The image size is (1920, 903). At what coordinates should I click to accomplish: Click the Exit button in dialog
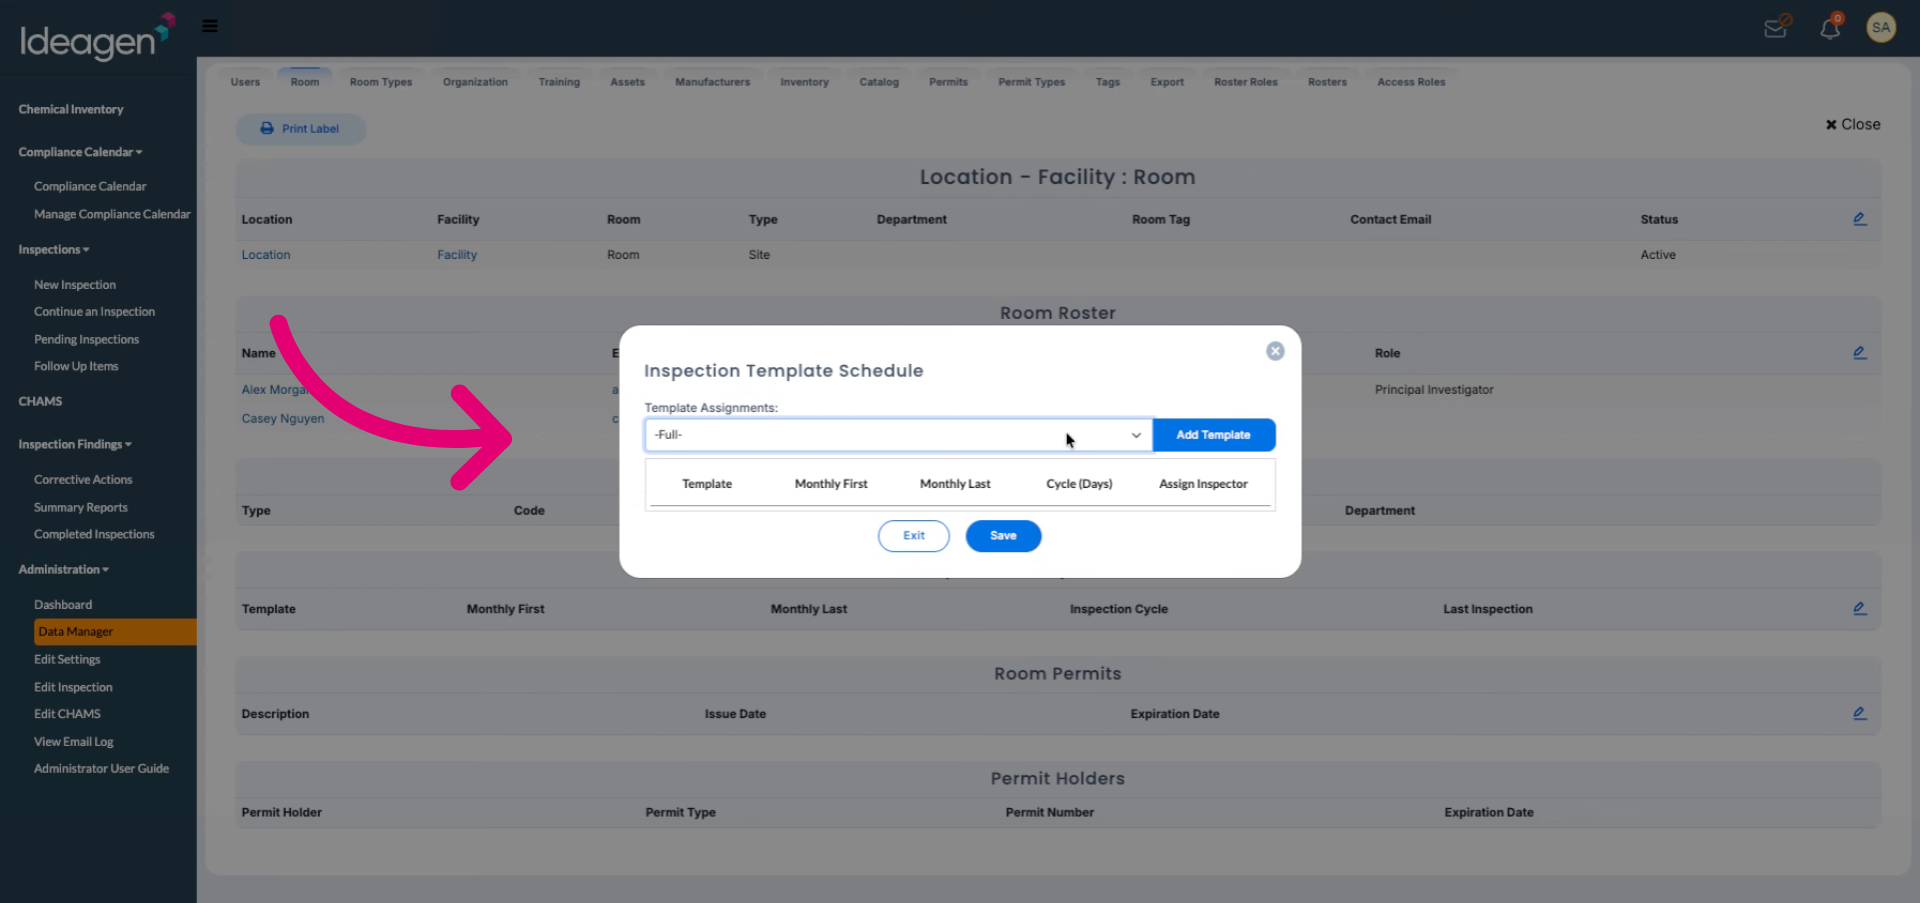click(913, 536)
